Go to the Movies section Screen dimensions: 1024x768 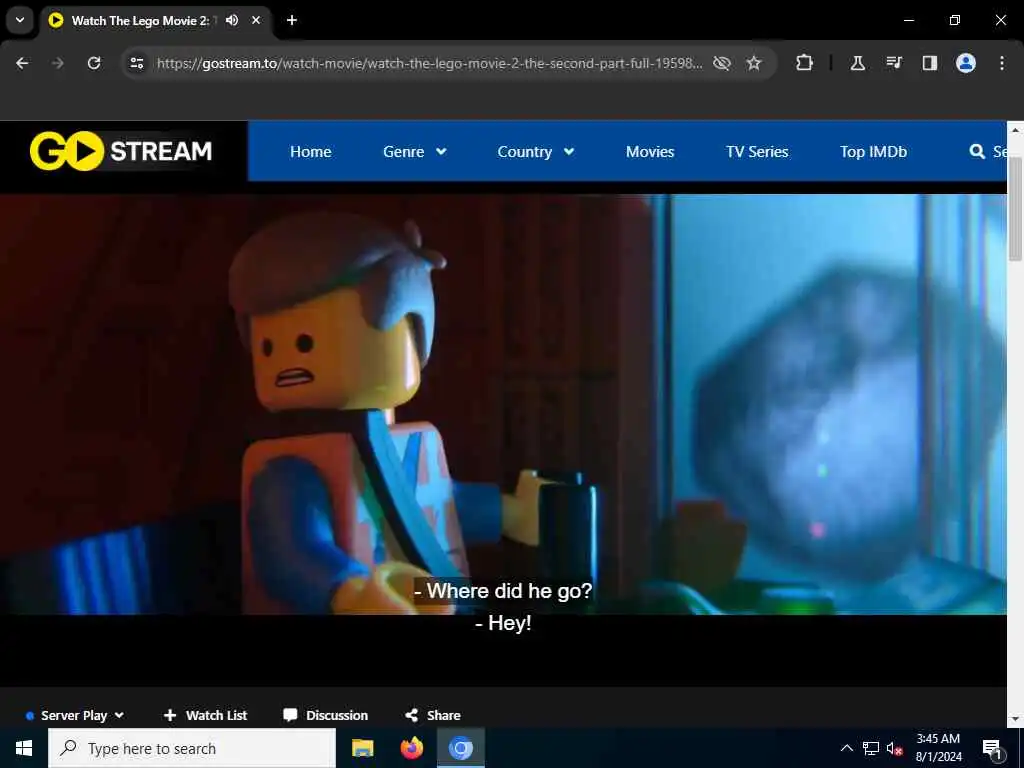pos(650,152)
